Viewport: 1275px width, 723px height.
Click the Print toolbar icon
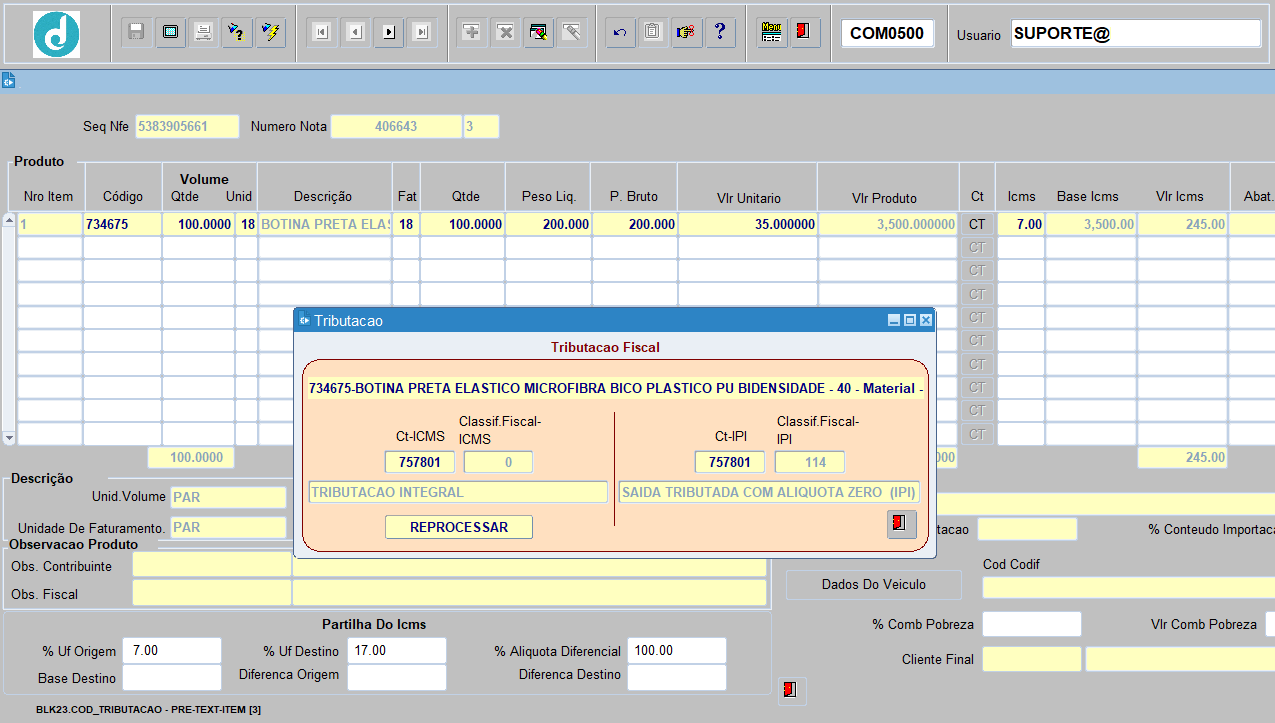pyautogui.click(x=203, y=32)
